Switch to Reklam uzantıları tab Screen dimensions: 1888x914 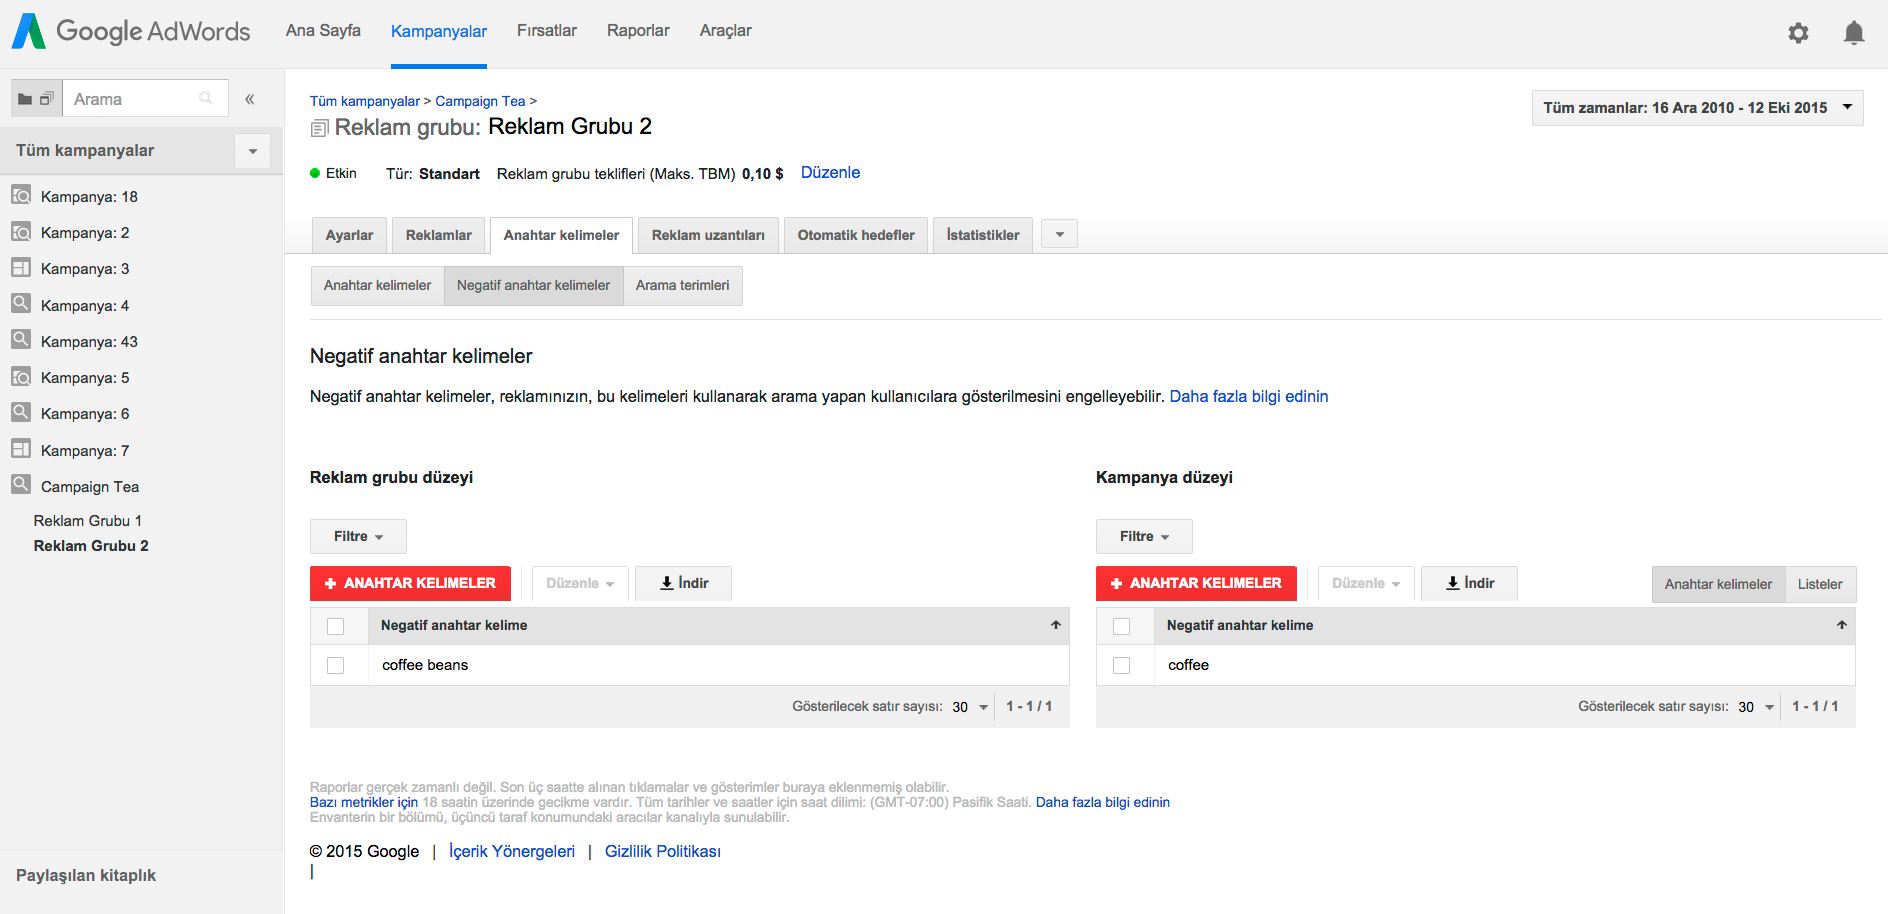pyautogui.click(x=708, y=235)
